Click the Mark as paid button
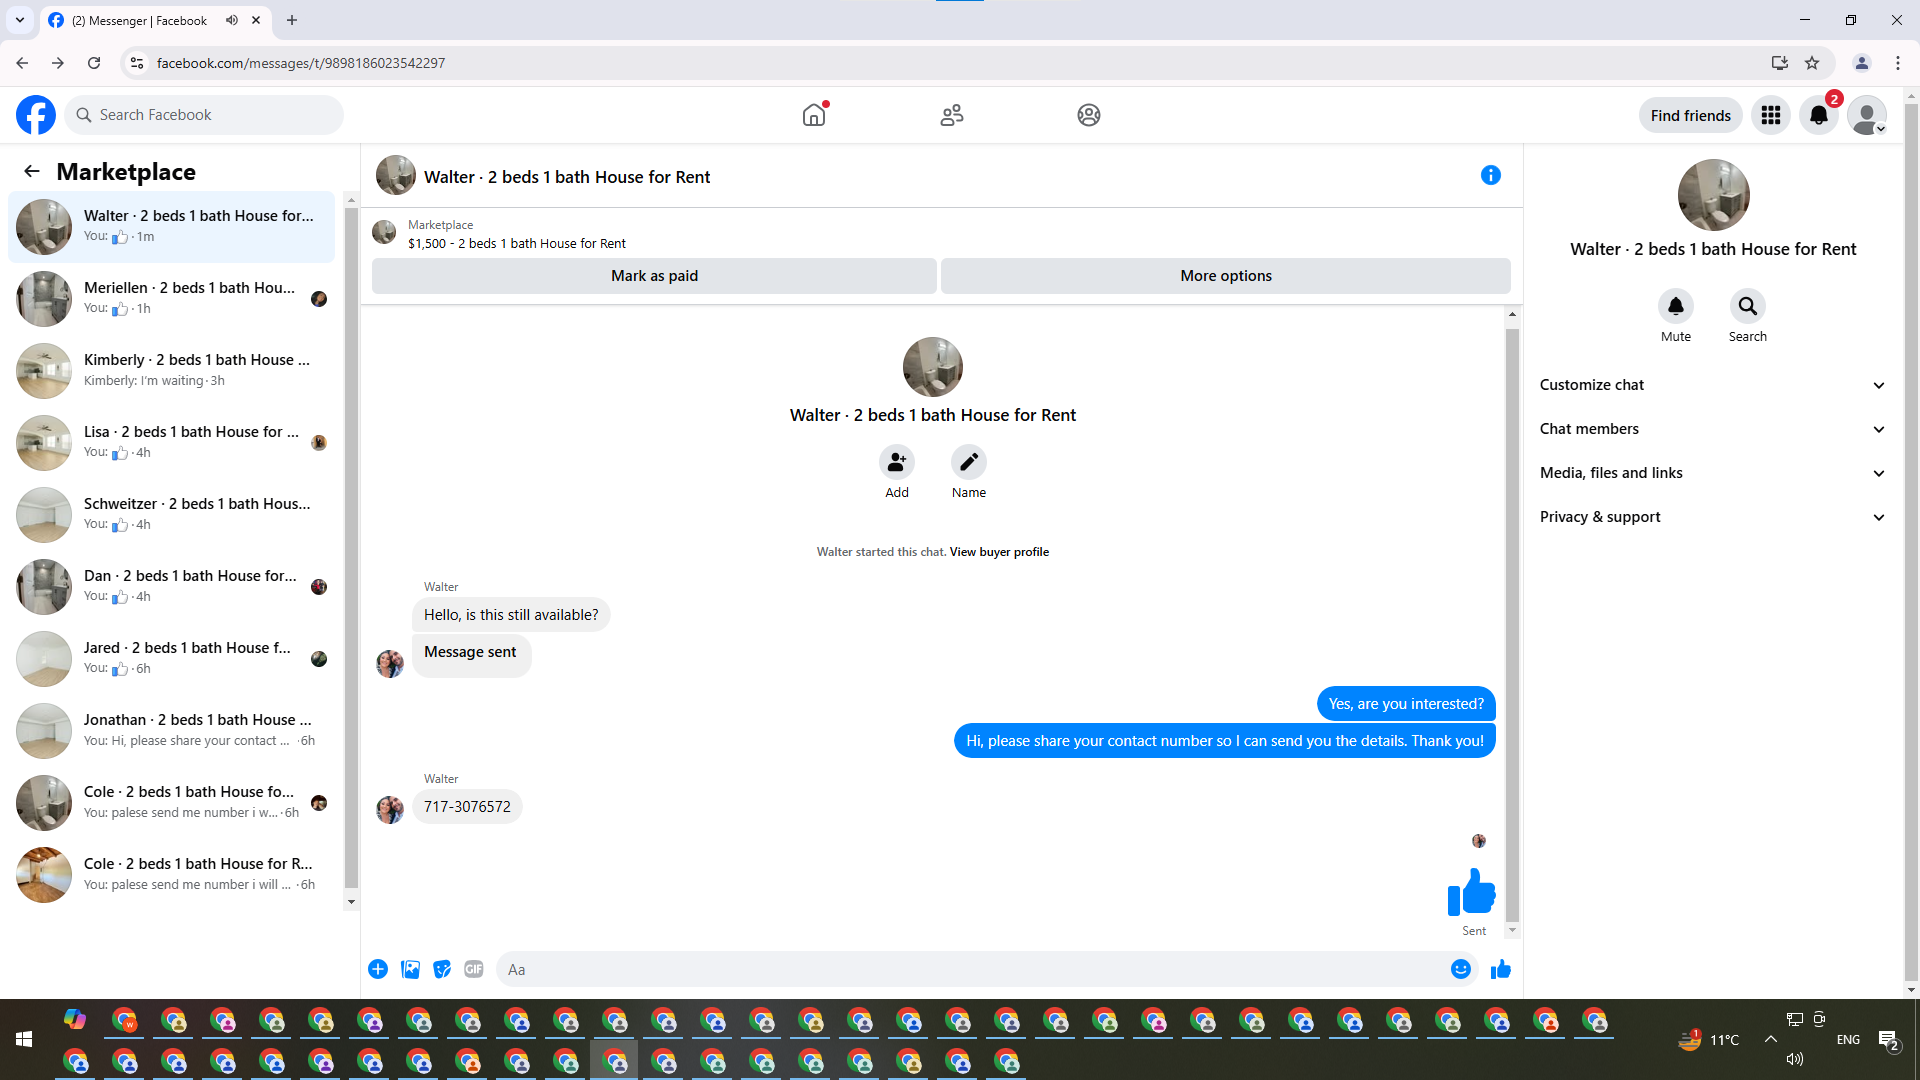1920x1080 pixels. pyautogui.click(x=654, y=276)
